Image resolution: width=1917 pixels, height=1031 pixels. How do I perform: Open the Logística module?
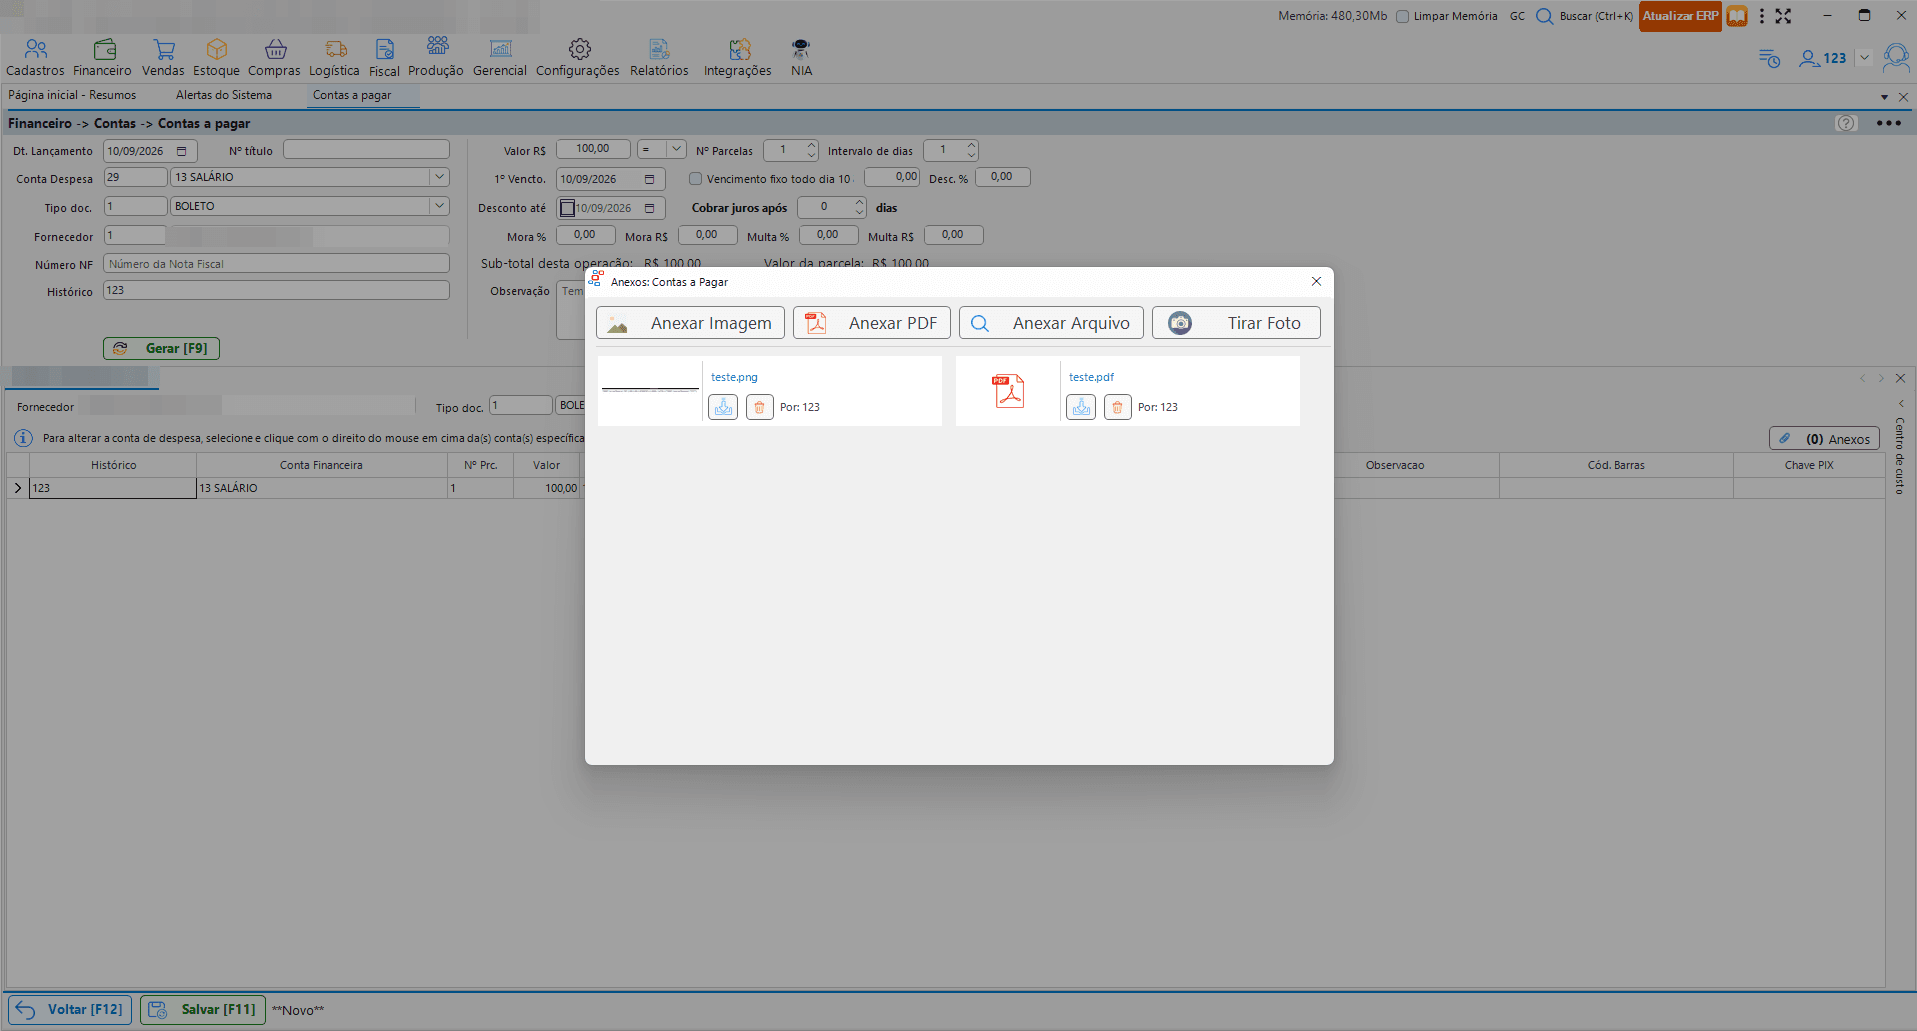334,58
